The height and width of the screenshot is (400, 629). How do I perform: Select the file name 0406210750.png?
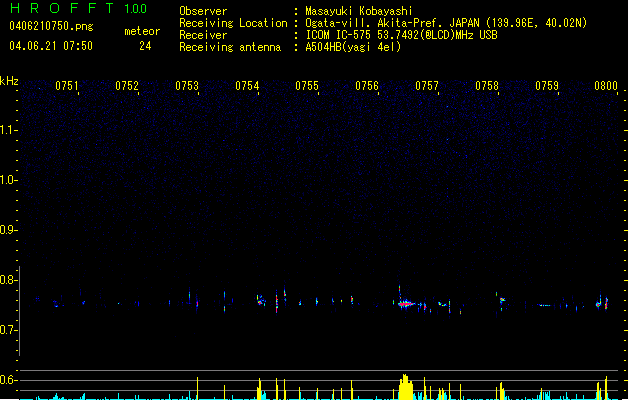[51, 26]
